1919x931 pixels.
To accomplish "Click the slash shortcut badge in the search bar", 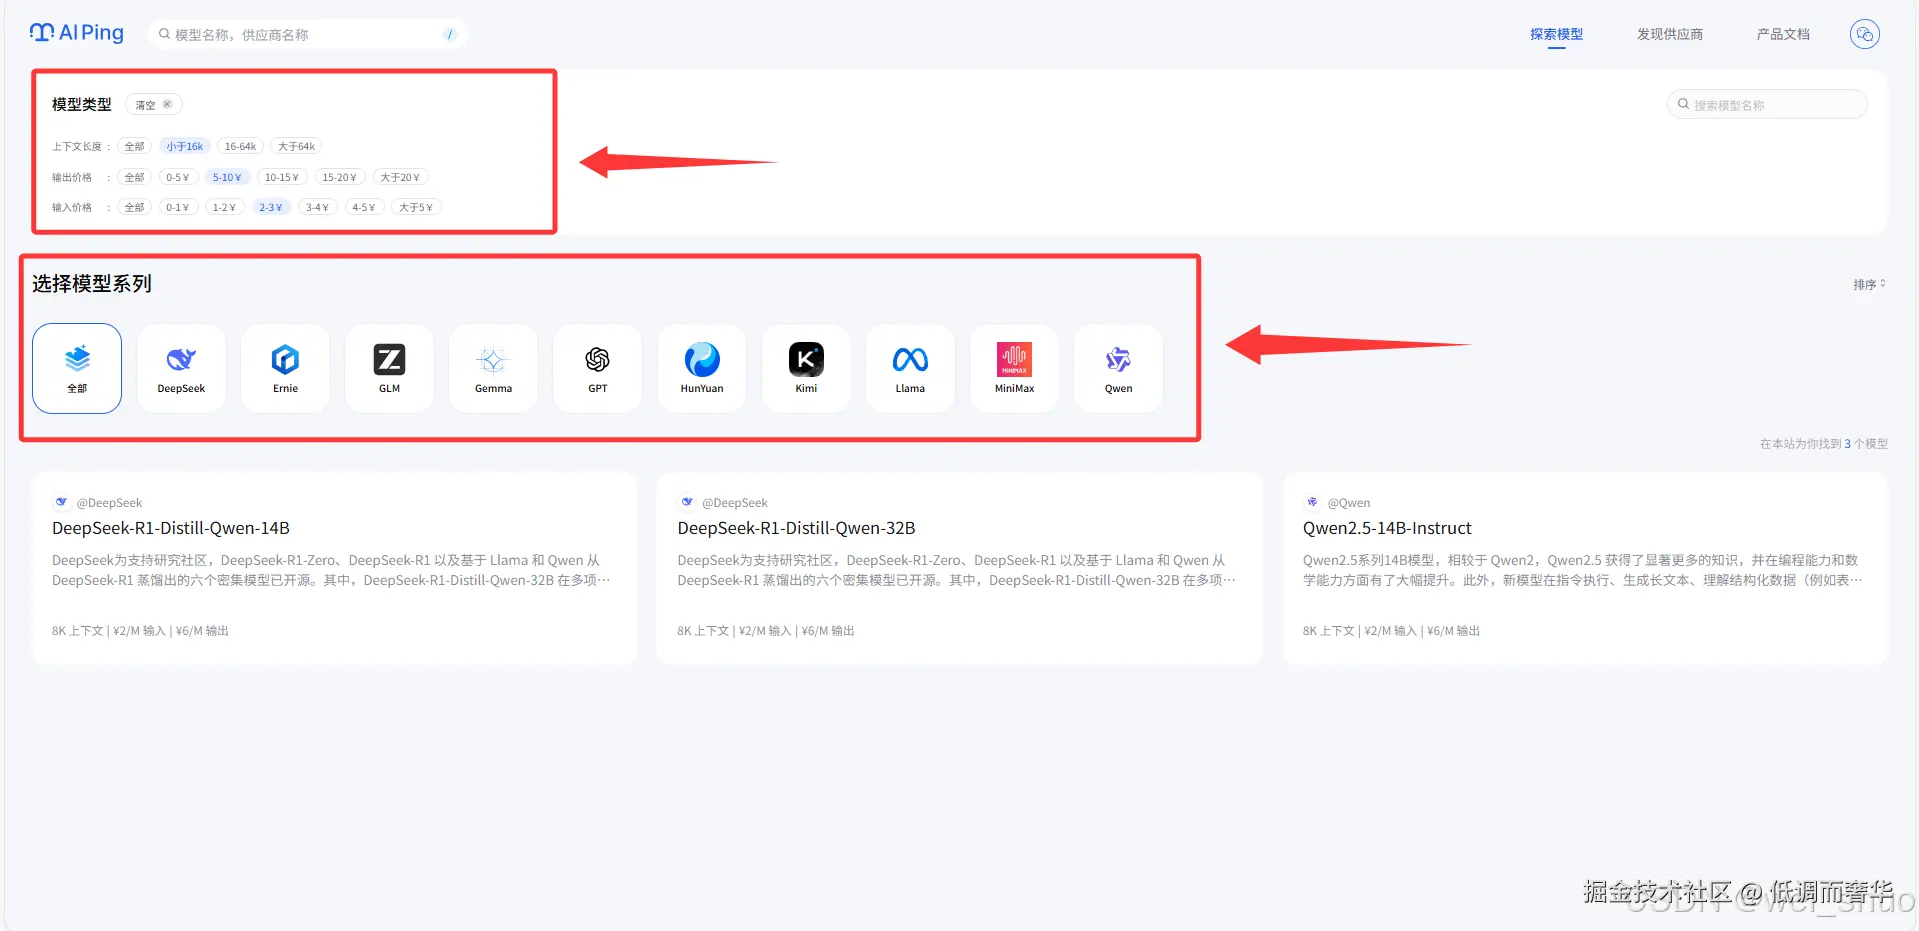I will 450,34.
